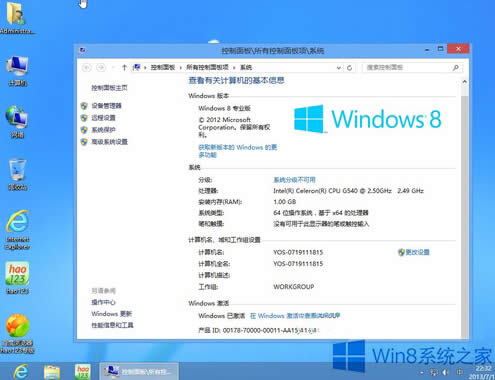Click 更改设置 link

coord(417,252)
